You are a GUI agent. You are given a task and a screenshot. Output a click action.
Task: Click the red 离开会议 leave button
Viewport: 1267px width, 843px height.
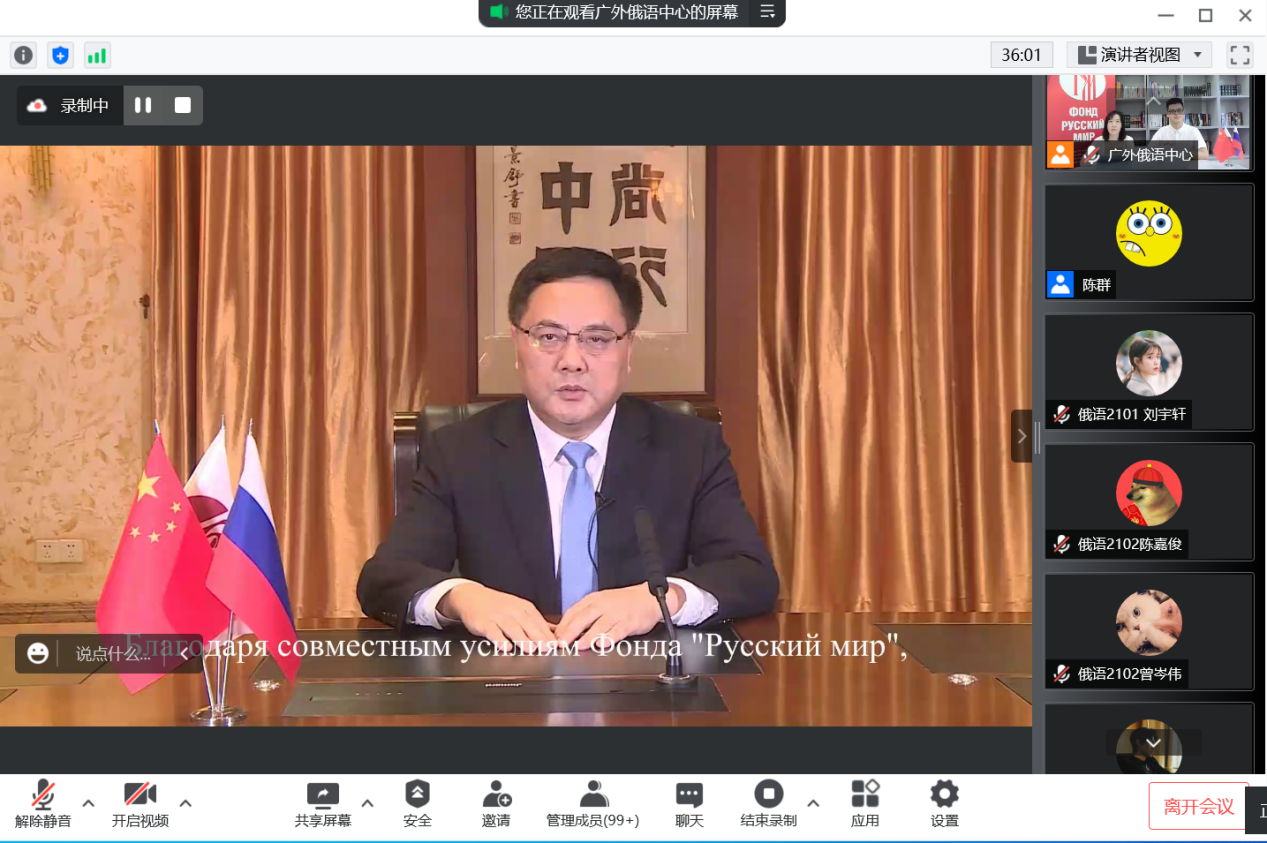coord(1198,807)
